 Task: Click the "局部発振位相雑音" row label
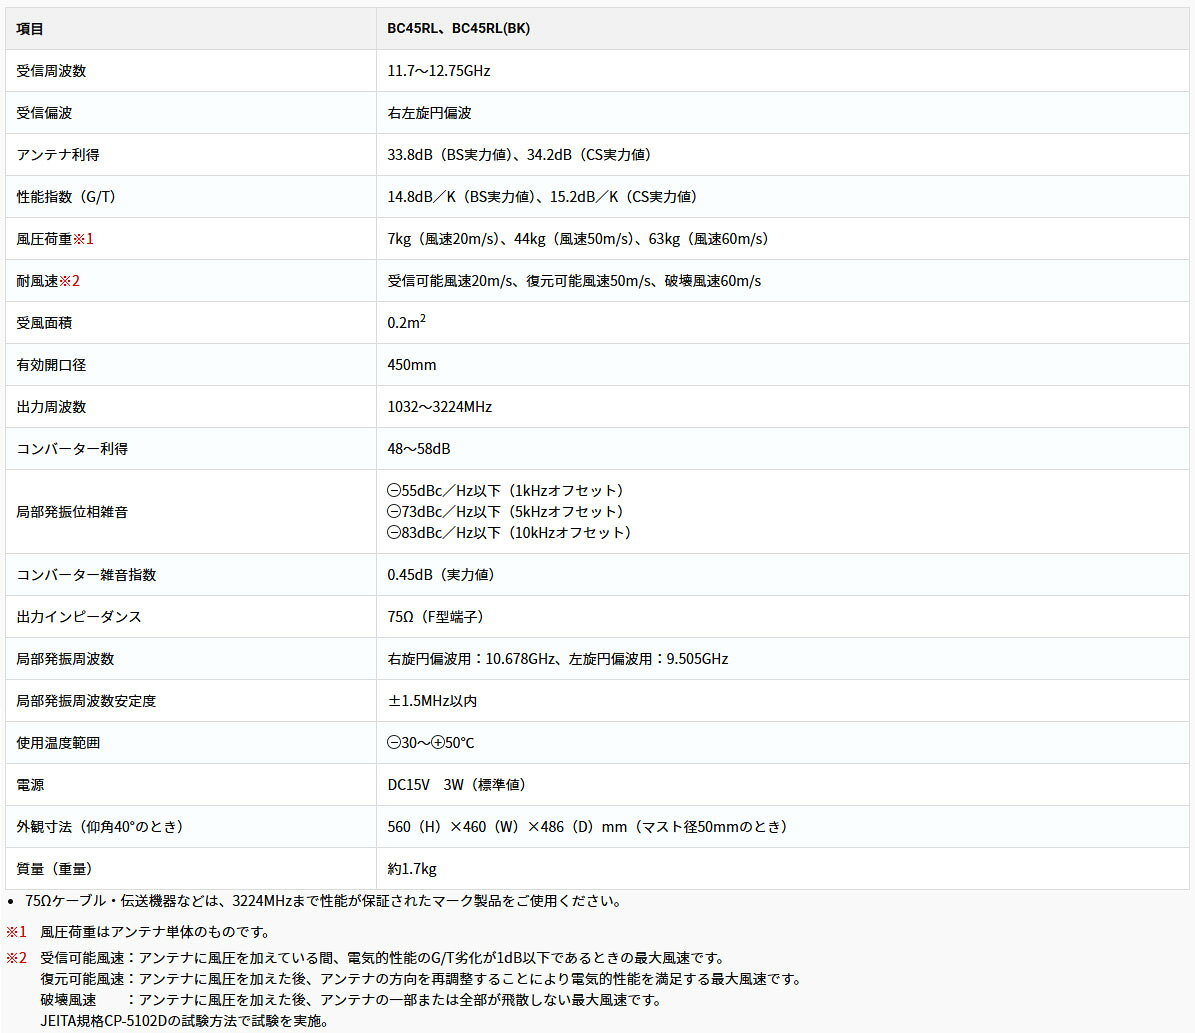point(72,512)
